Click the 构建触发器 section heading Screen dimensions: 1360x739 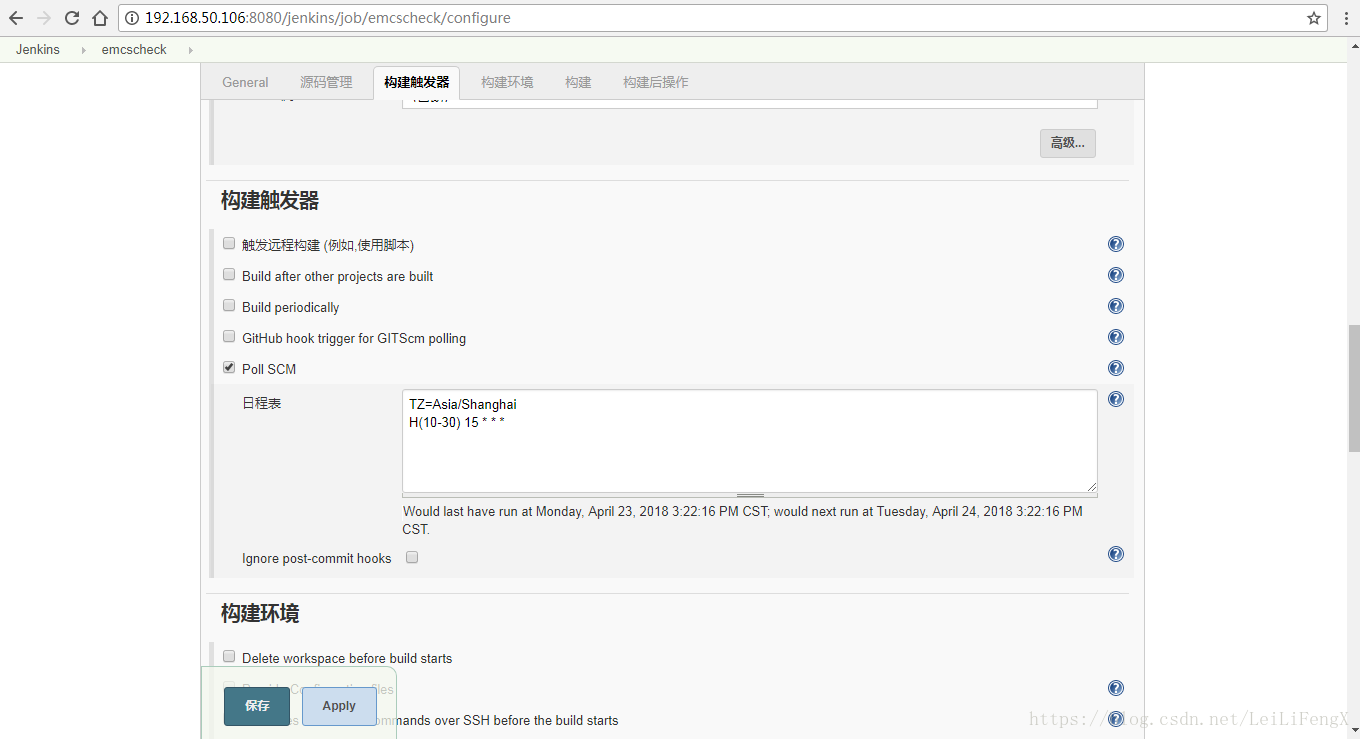[x=270, y=201]
